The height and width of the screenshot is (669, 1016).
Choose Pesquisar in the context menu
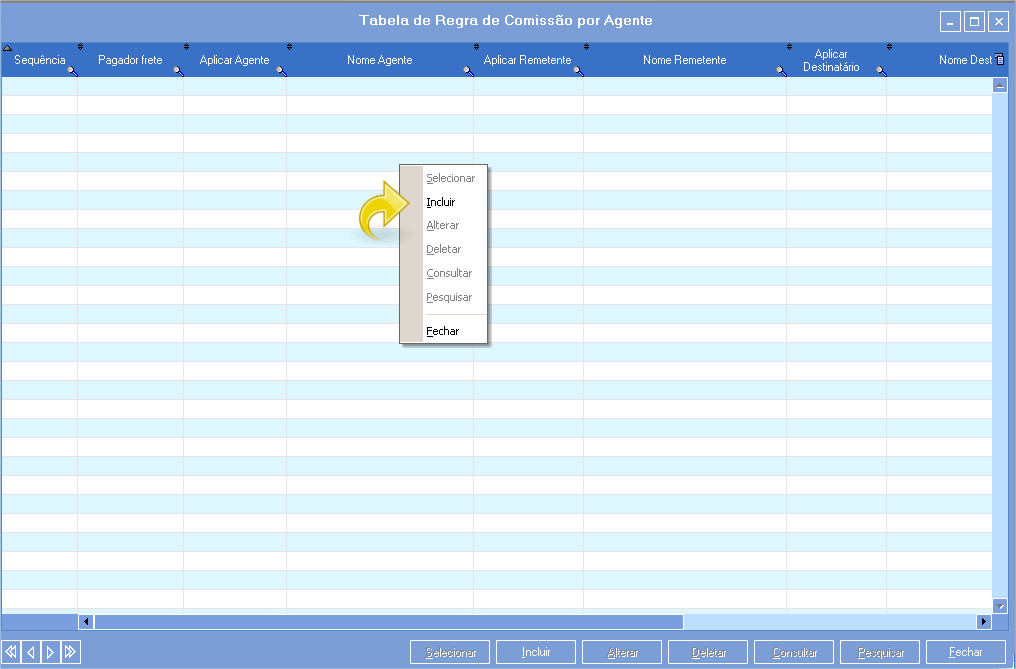[449, 298]
